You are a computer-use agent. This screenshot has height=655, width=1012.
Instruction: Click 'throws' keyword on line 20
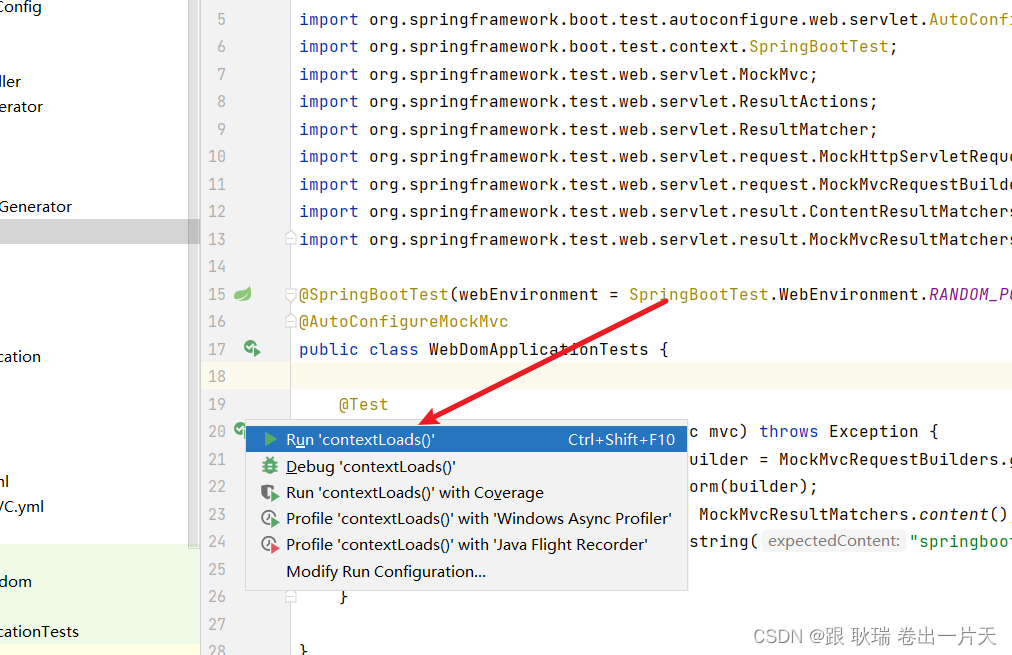tap(789, 431)
